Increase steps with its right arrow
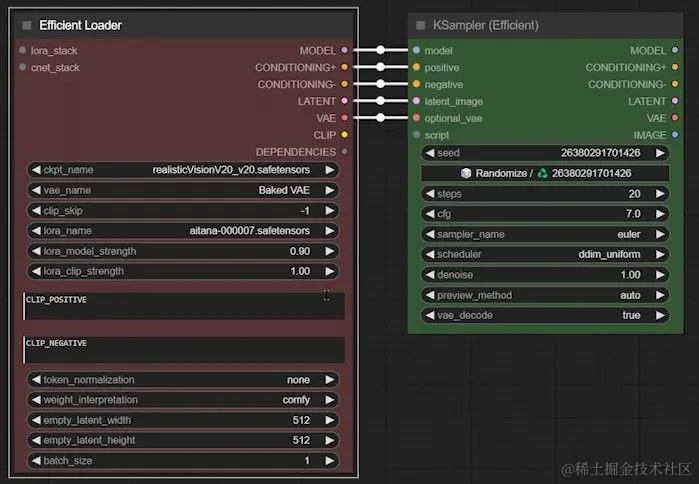Screen dimensions: 699x484 (660, 194)
